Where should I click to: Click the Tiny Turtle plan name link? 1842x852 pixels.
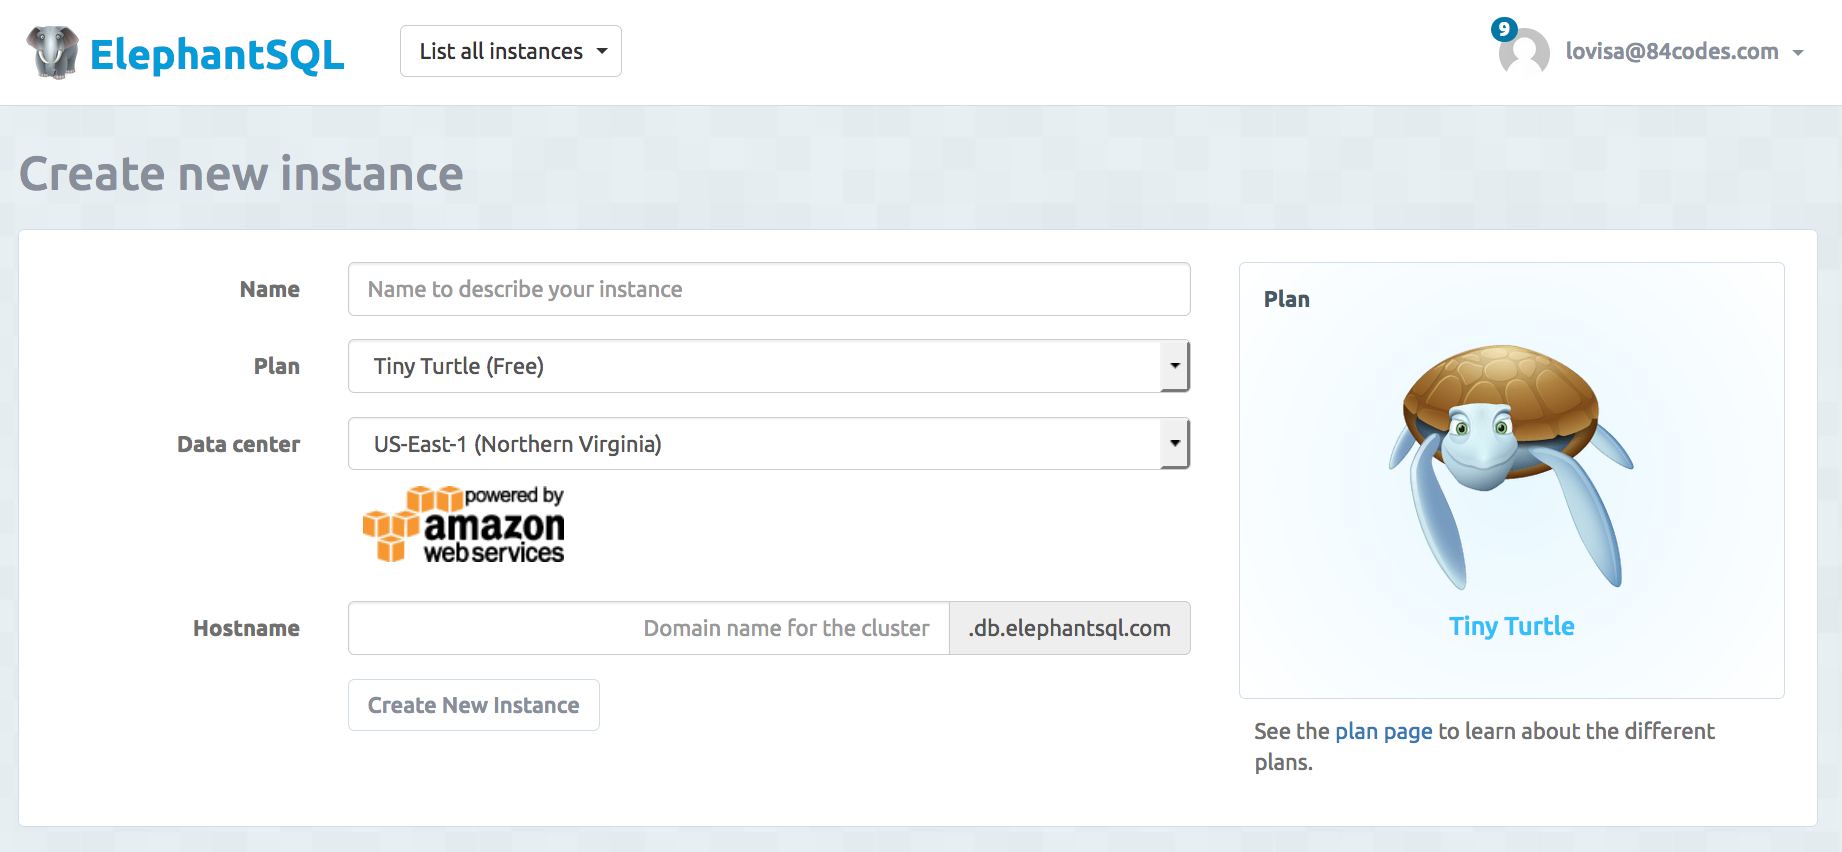click(1511, 626)
